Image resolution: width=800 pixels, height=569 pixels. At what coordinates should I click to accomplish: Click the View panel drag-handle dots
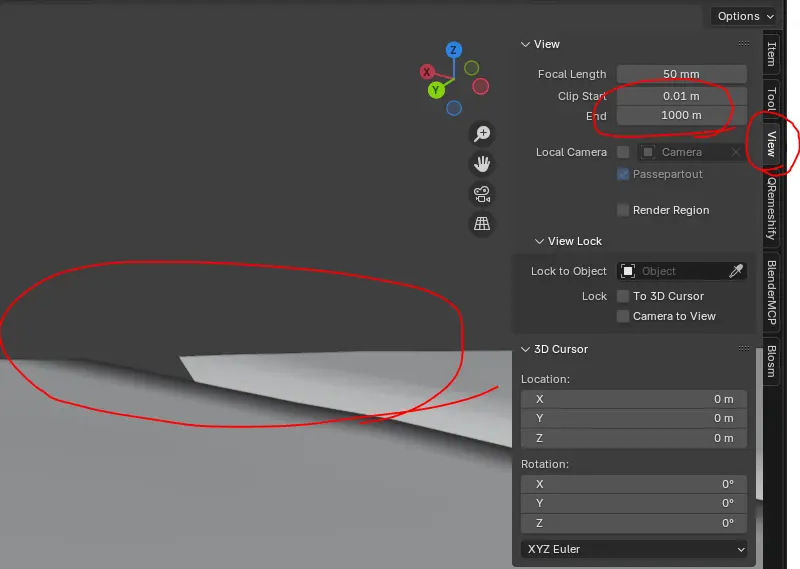(x=744, y=44)
